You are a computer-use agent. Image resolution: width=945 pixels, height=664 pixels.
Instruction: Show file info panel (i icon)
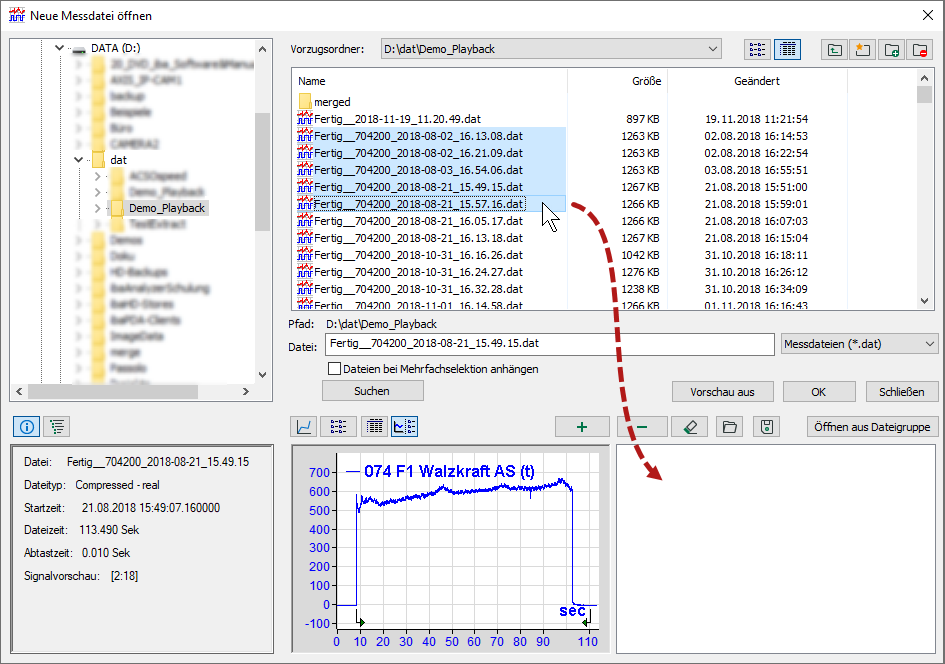coord(27,427)
